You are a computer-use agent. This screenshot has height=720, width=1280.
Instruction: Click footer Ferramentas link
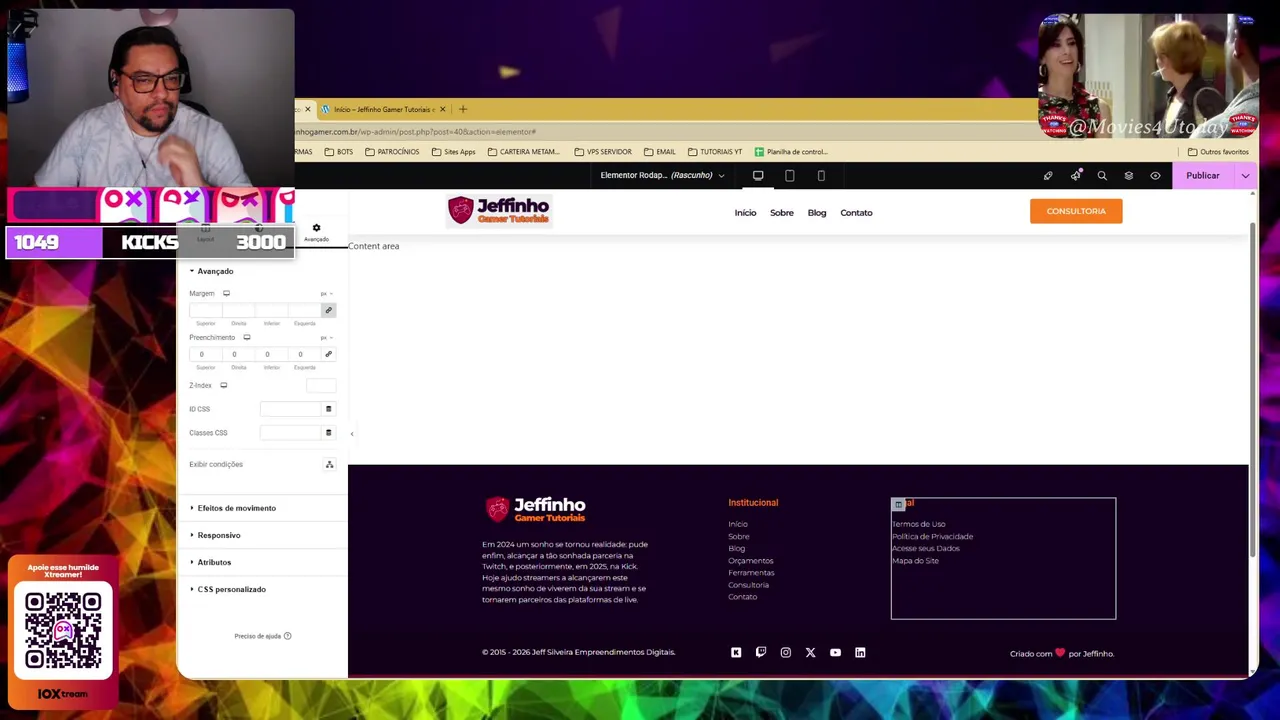[751, 573]
